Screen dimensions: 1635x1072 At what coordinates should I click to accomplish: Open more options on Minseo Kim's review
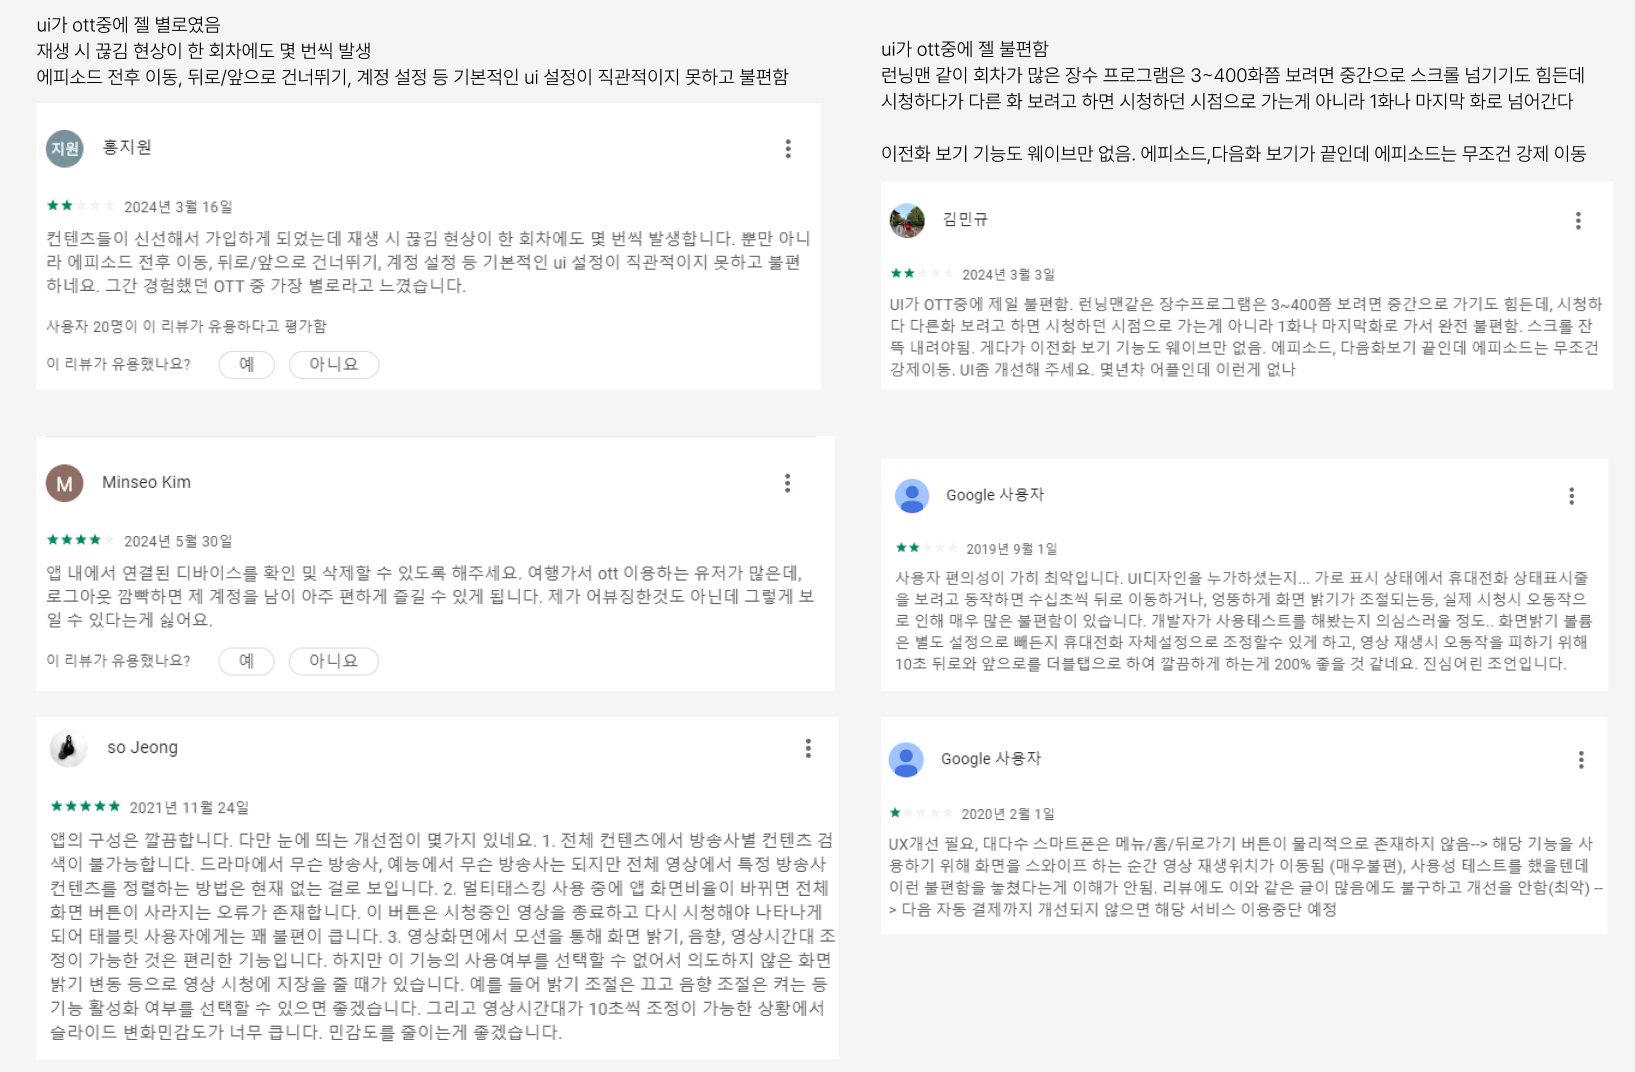[788, 484]
